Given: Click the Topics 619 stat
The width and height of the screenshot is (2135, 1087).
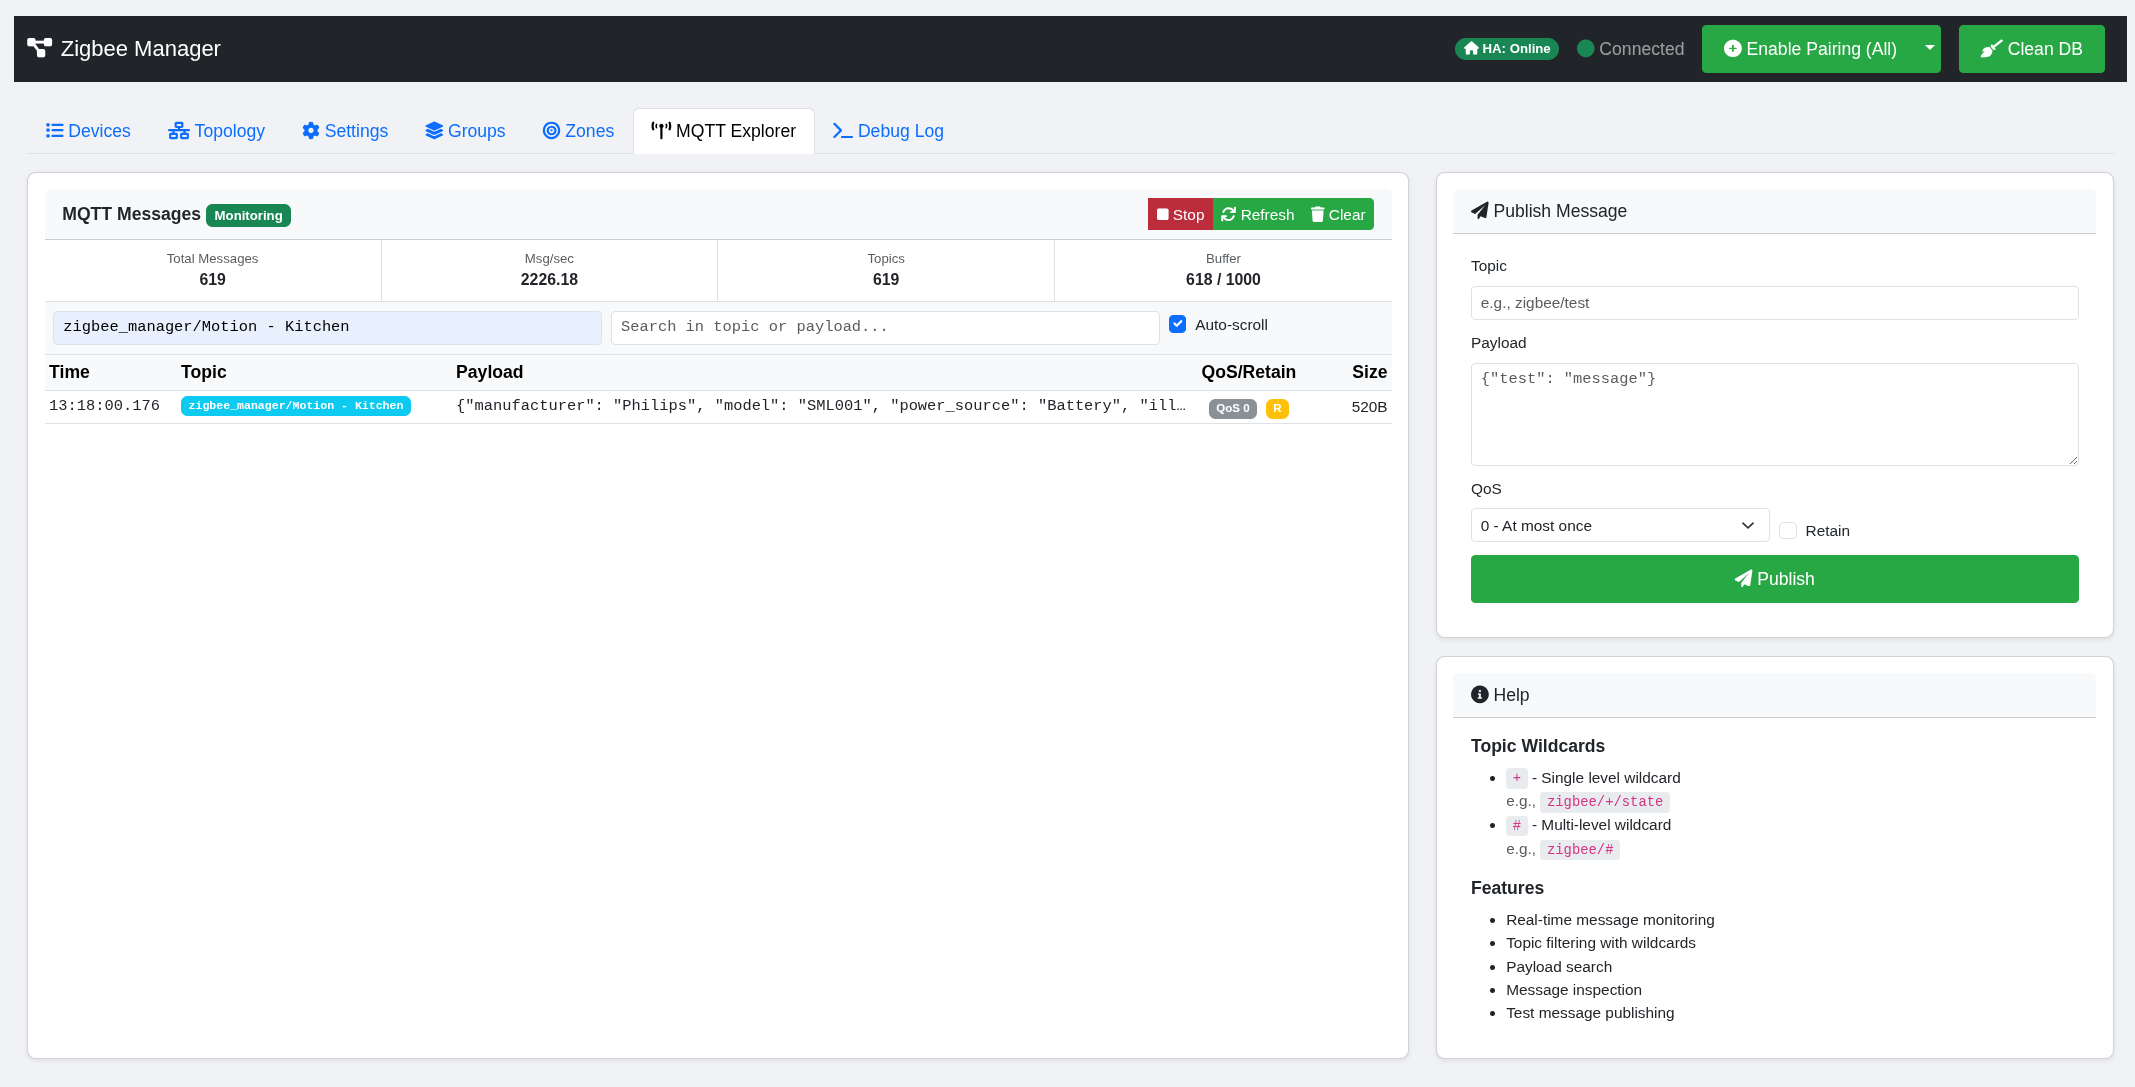Looking at the screenshot, I should point(886,270).
